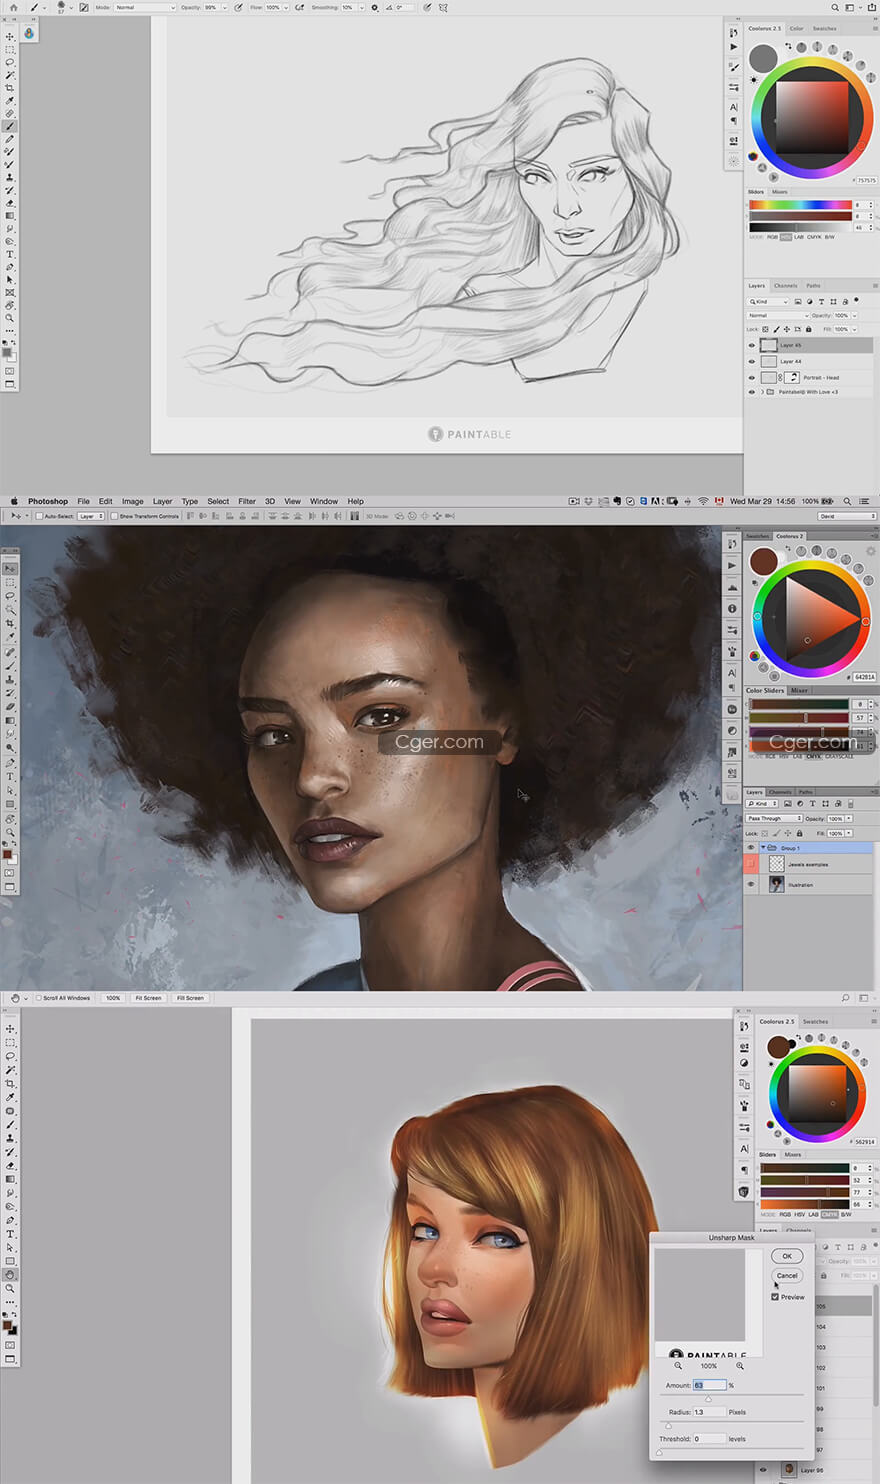Choose the Type tool beside the red-haired portrait
This screenshot has height=1484, width=880.
[x=10, y=1234]
